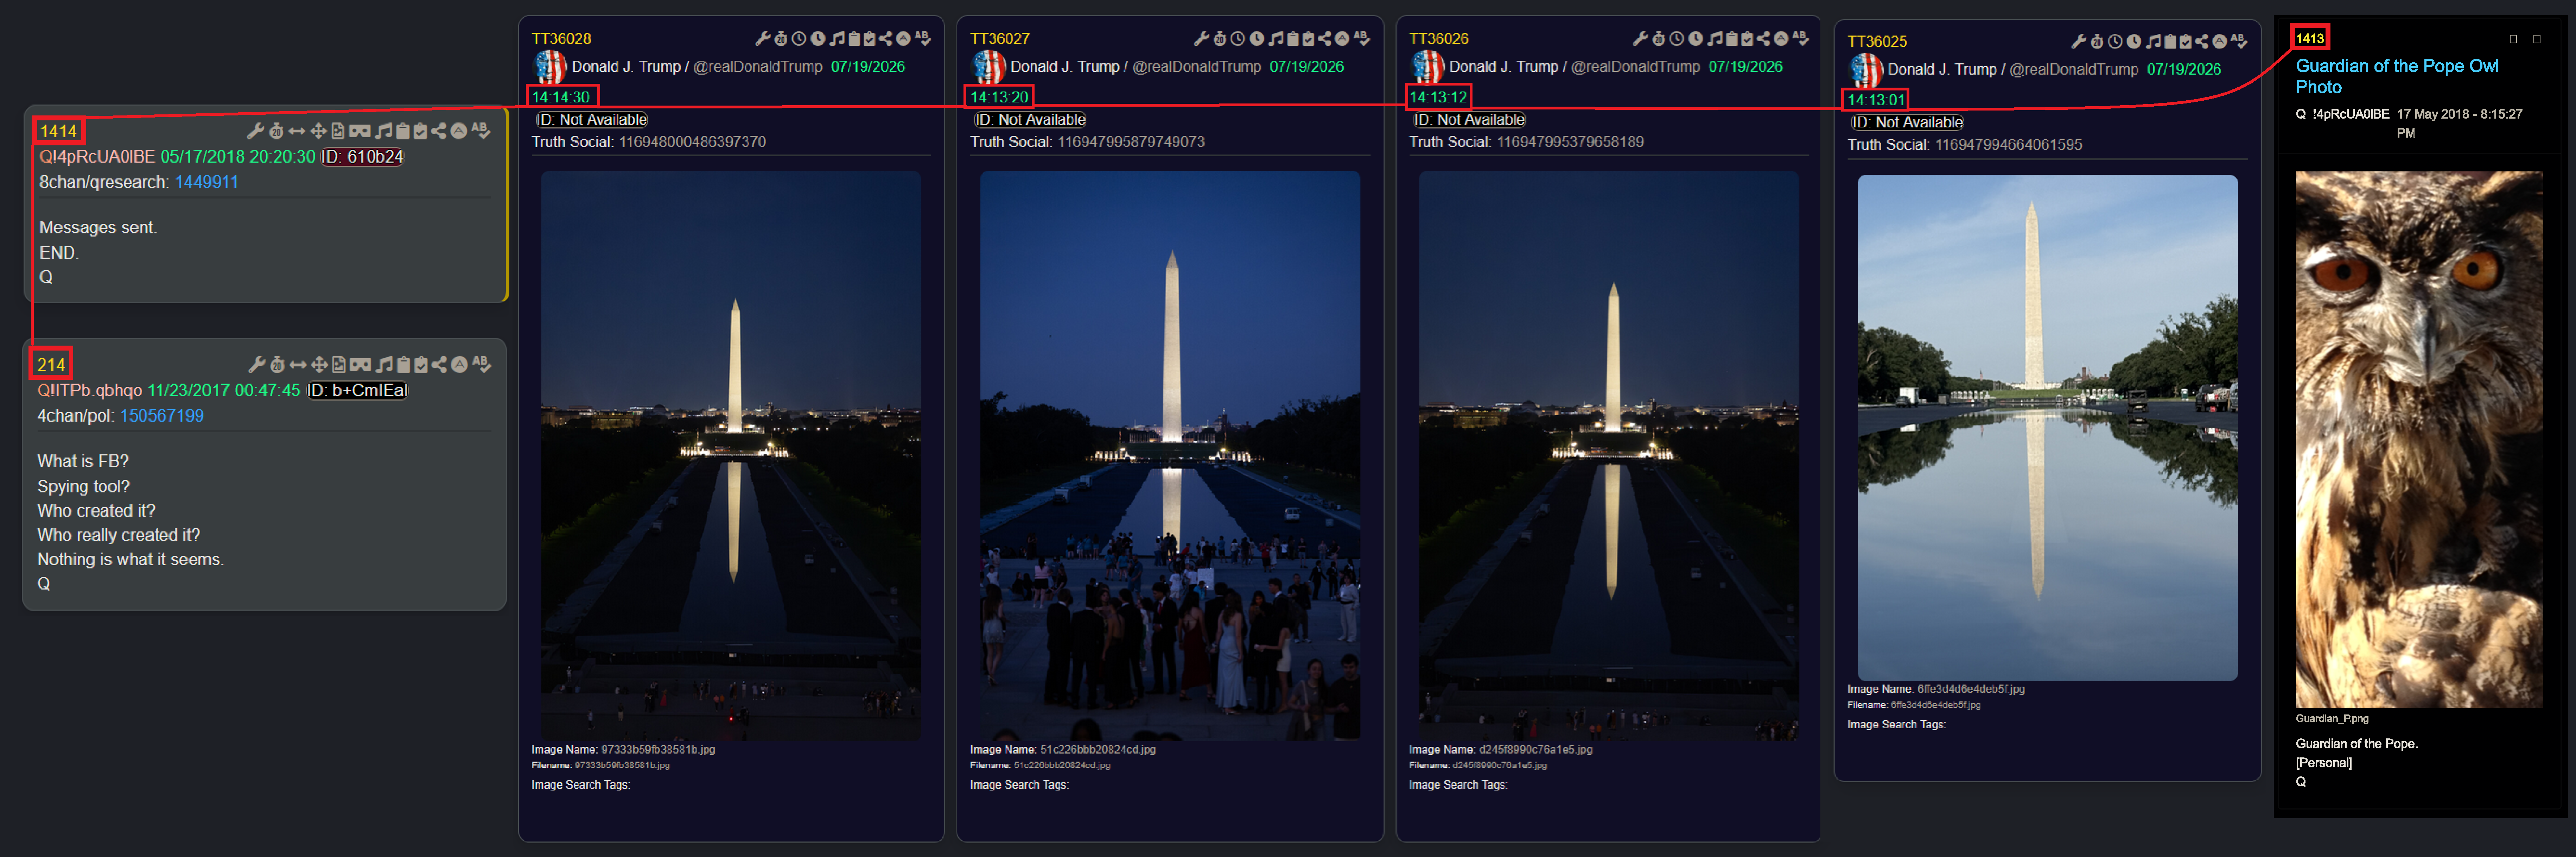Screen dimensions: 2576x857
Task: Open the night Washington Monument image in TT36028
Action: point(731,456)
